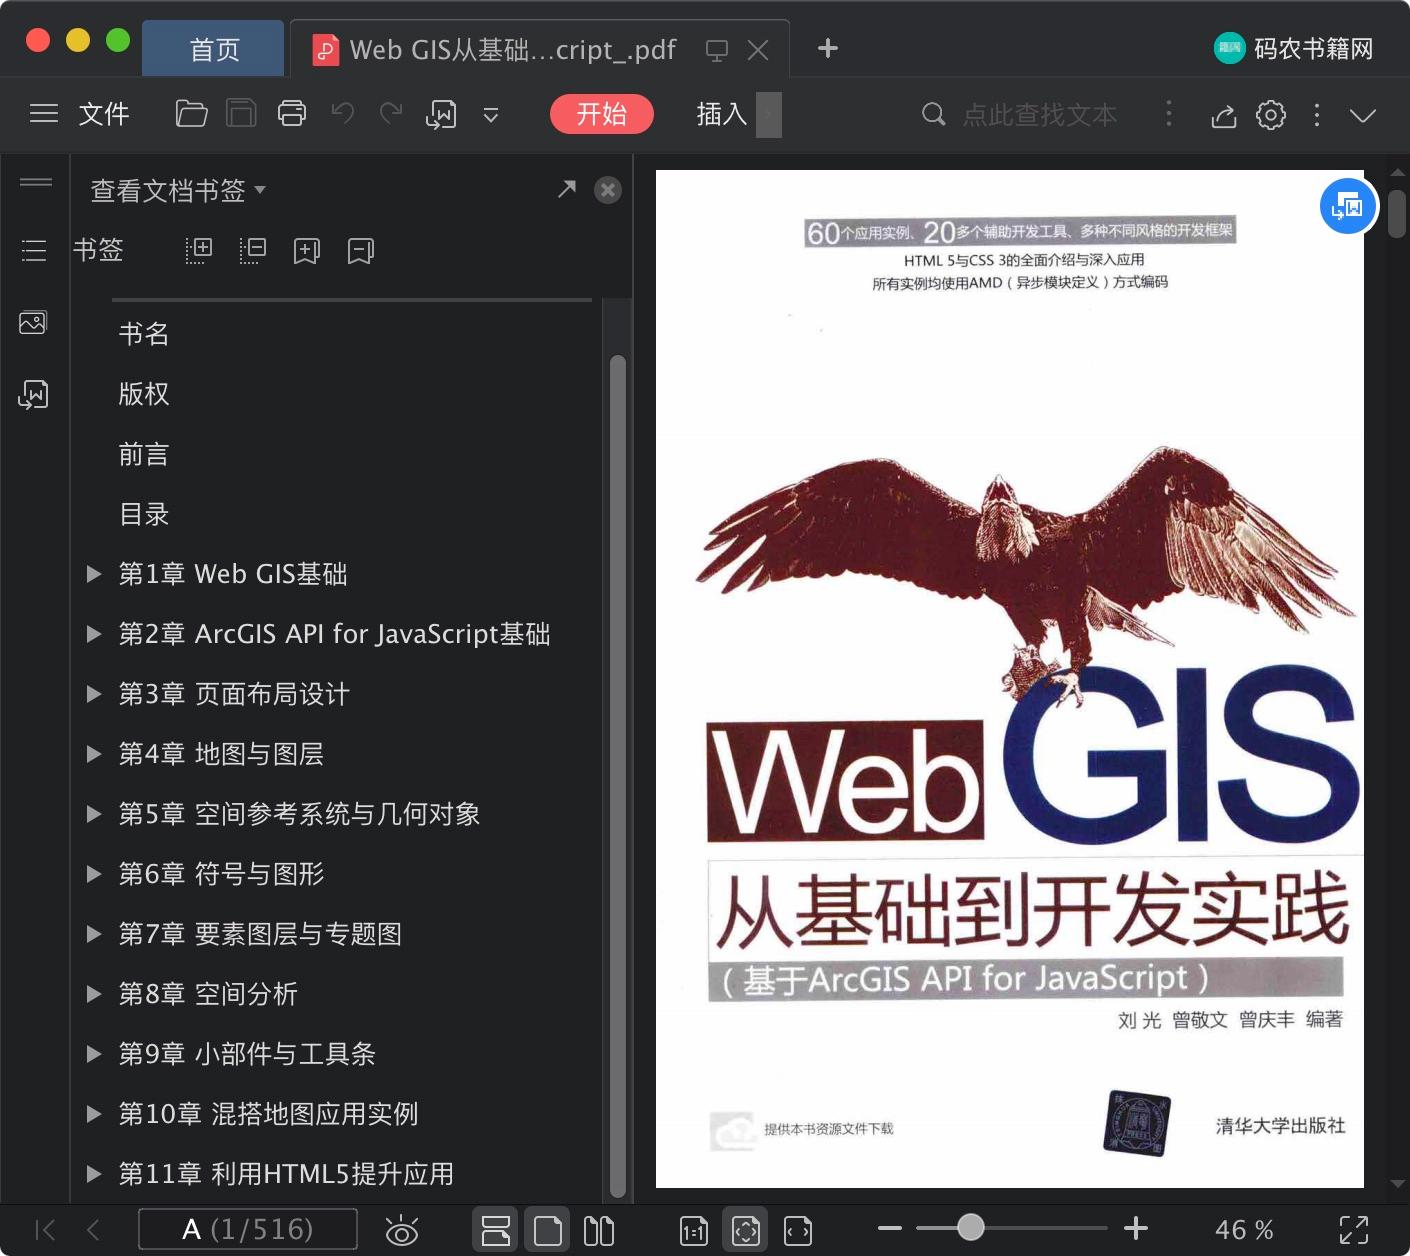This screenshot has width=1410, height=1256.
Task: Toggle the sidebar collapse handle at top left
Action: click(36, 182)
